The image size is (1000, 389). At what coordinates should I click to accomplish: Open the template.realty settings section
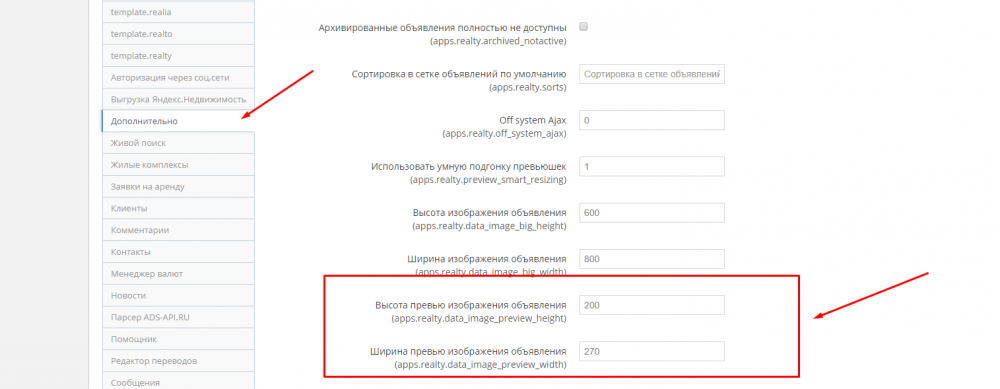178,55
